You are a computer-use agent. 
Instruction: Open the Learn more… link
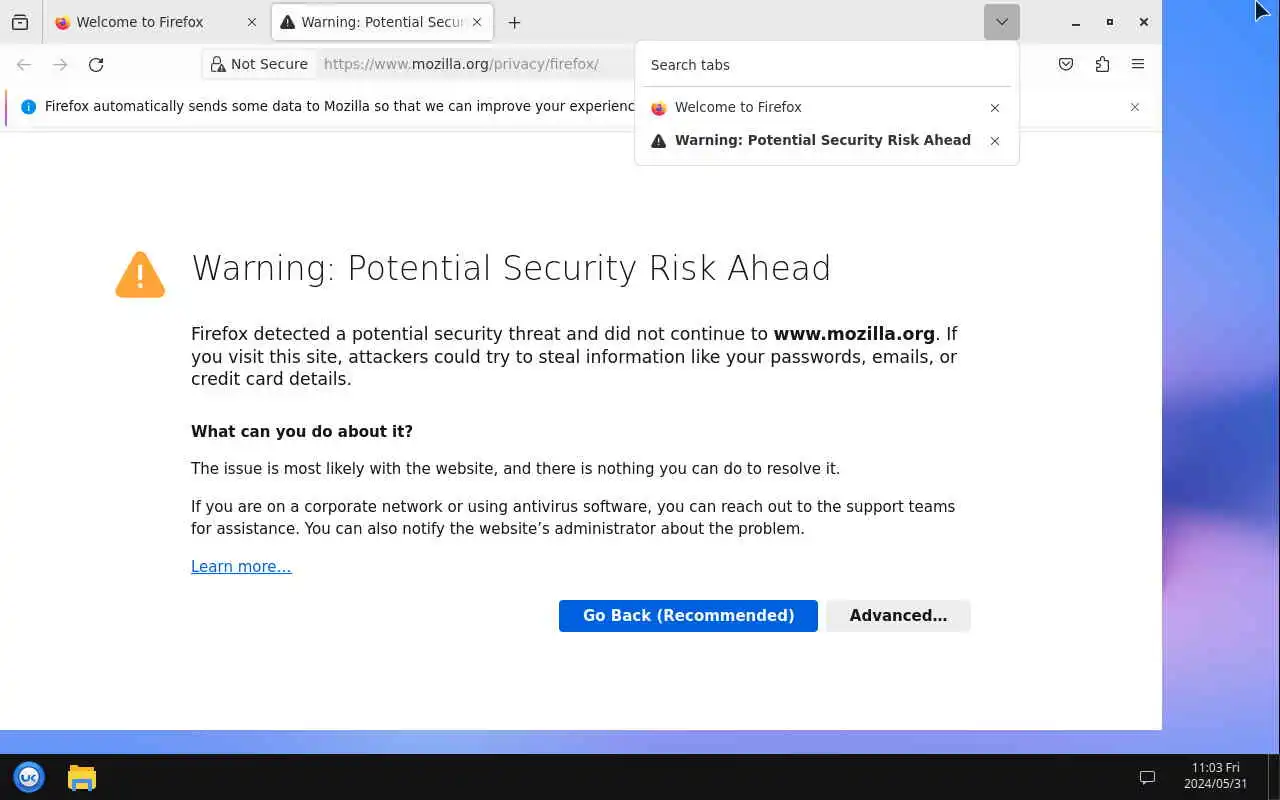pyautogui.click(x=241, y=567)
